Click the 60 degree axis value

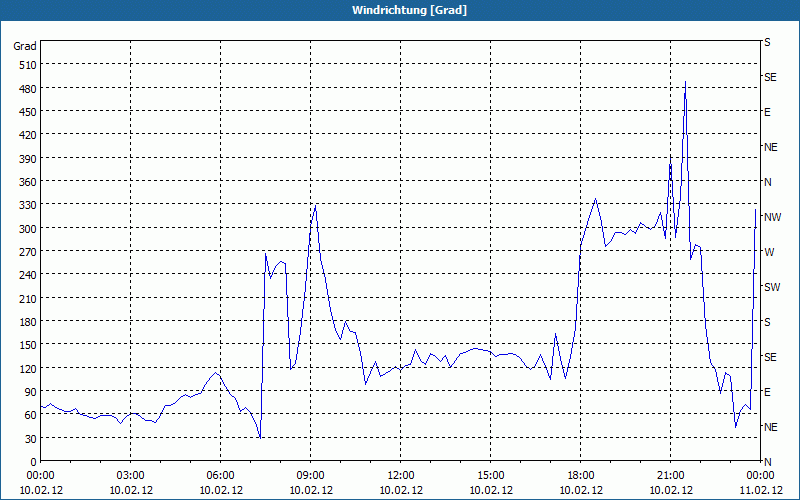point(31,415)
